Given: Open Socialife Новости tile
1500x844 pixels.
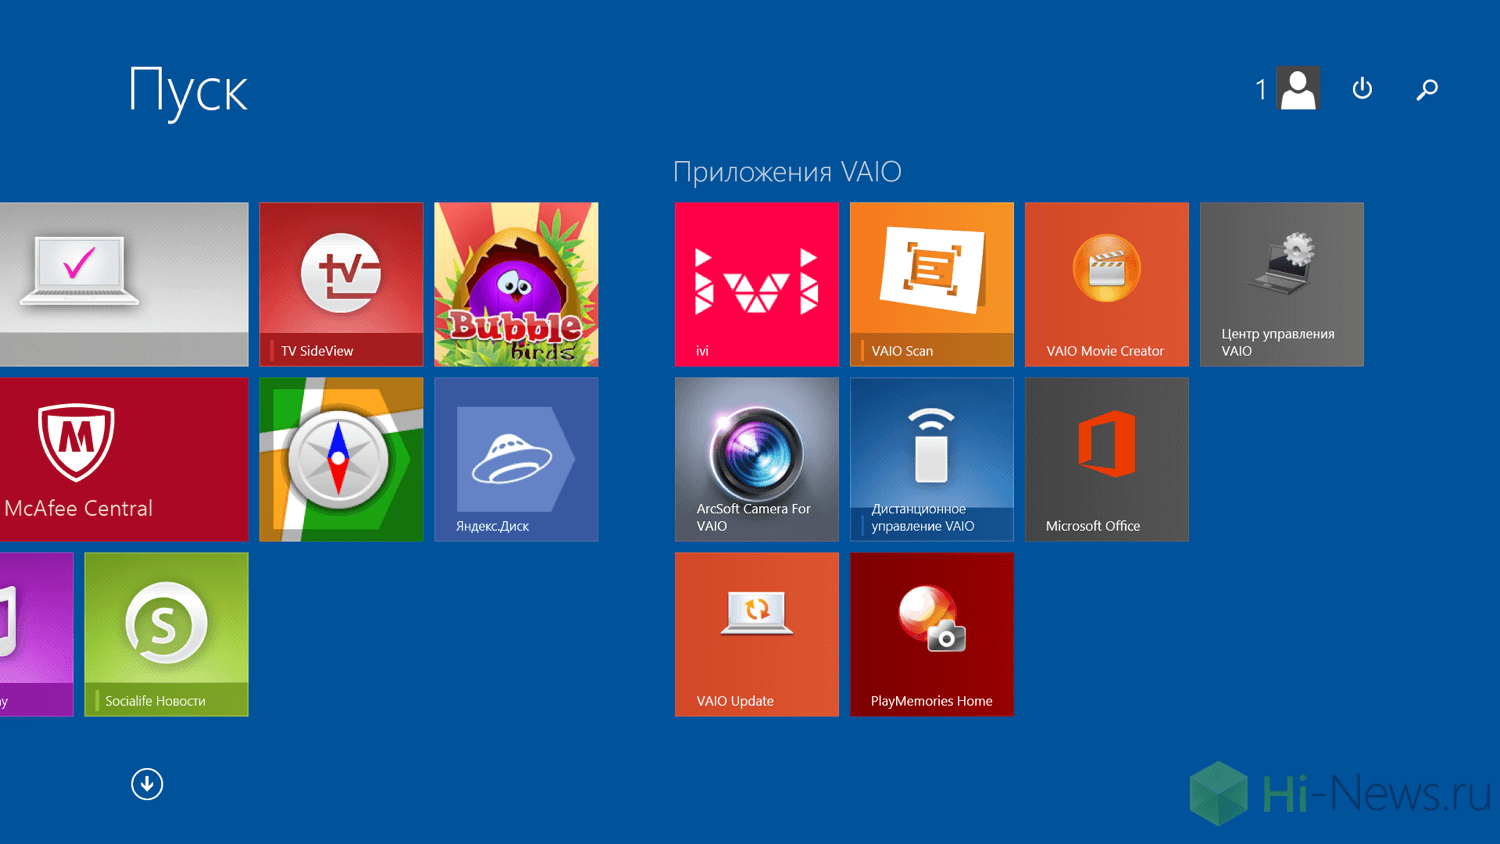Looking at the screenshot, I should click(166, 634).
